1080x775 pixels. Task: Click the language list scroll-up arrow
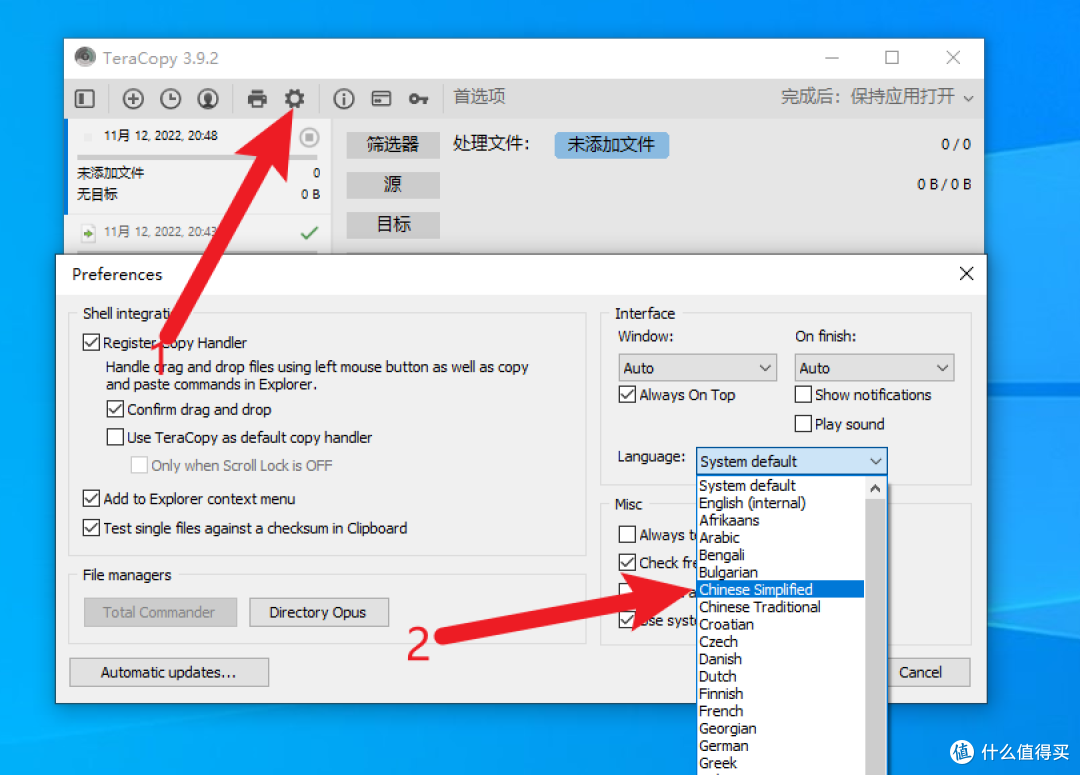[x=875, y=488]
